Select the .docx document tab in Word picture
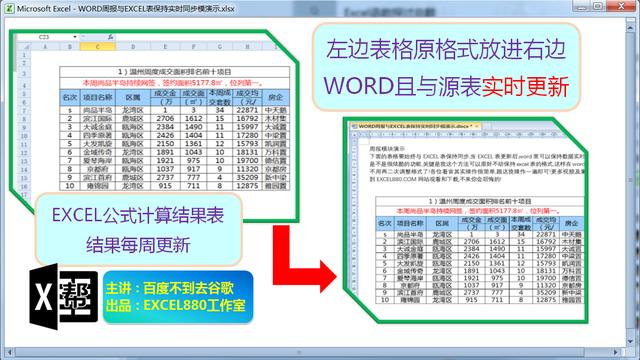The height and width of the screenshot is (360, 640). [415, 126]
